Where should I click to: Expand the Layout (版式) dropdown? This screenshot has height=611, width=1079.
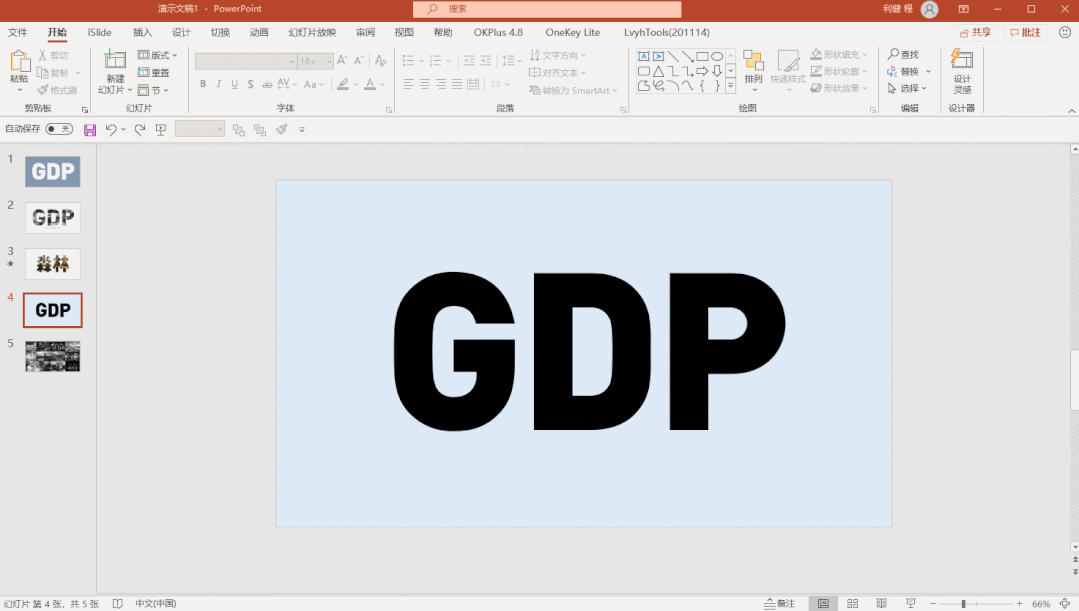click(x=157, y=55)
